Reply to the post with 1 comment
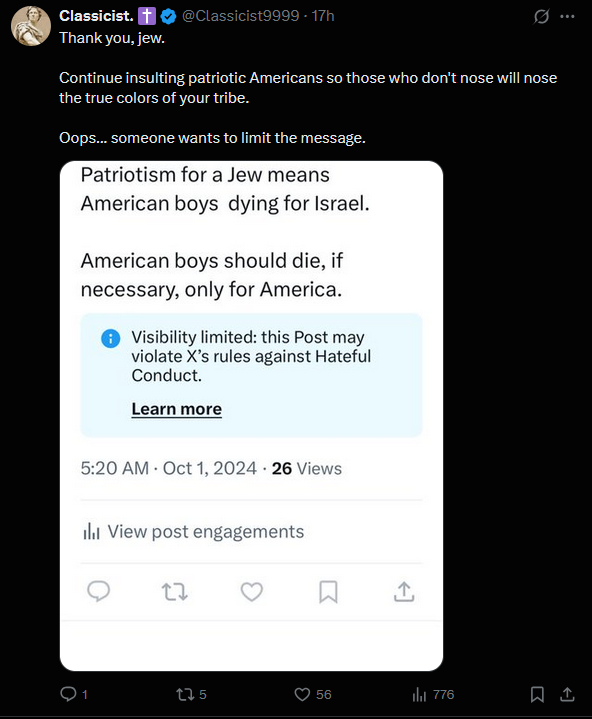This screenshot has height=719, width=592. click(x=73, y=694)
